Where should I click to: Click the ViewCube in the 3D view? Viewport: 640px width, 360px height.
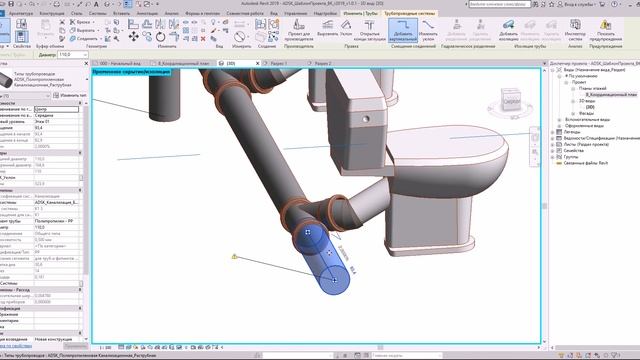coord(511,100)
